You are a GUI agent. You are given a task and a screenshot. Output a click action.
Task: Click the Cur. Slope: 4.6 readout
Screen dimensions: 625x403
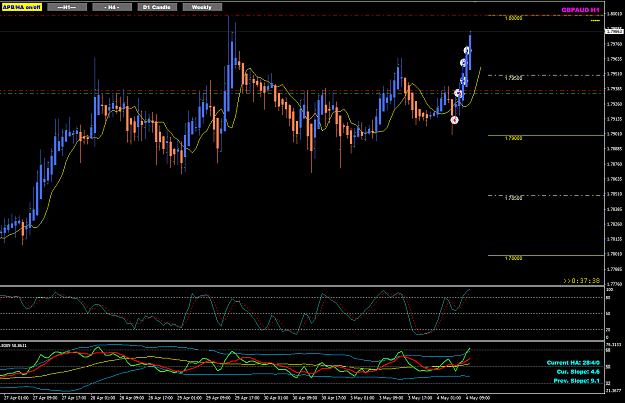click(x=578, y=372)
